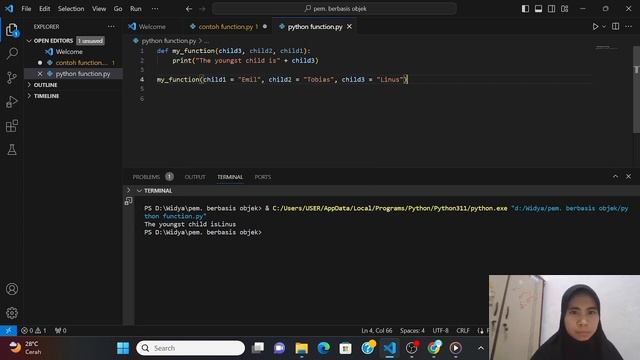Screen dimensions: 640x360
Task: Open the Search view in activity bar
Action: coord(12,53)
